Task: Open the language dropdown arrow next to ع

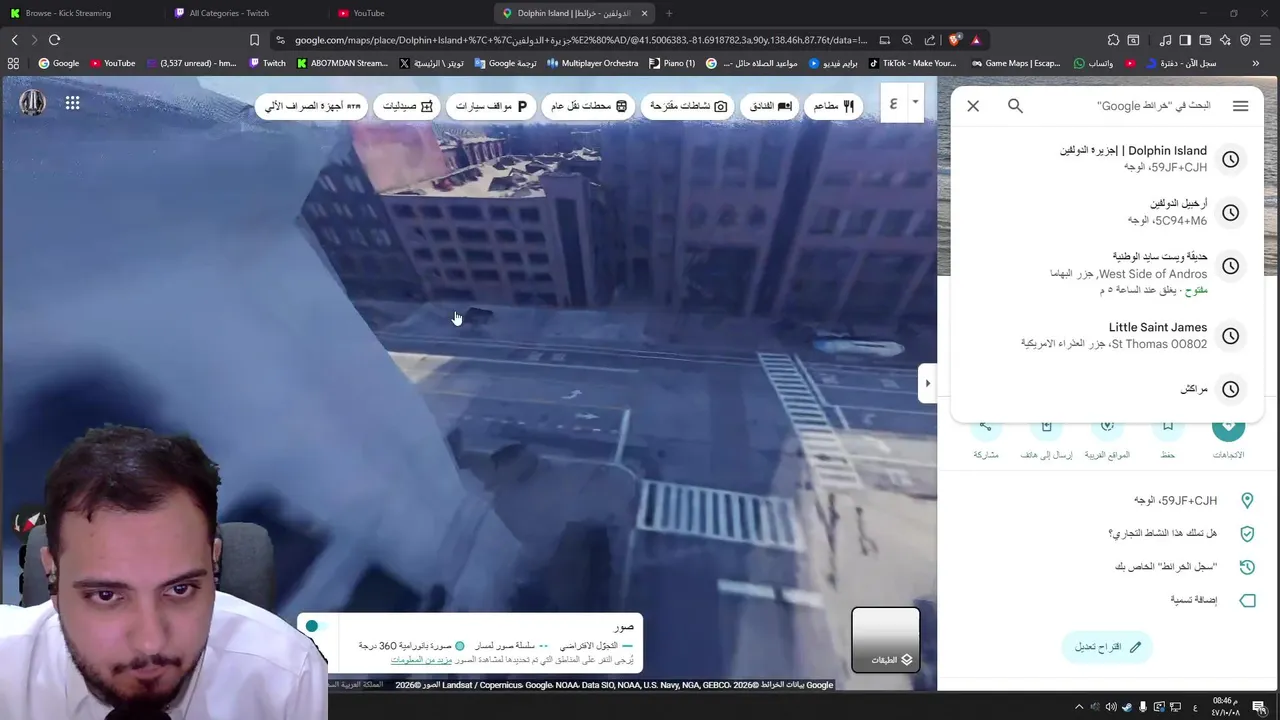Action: [914, 103]
